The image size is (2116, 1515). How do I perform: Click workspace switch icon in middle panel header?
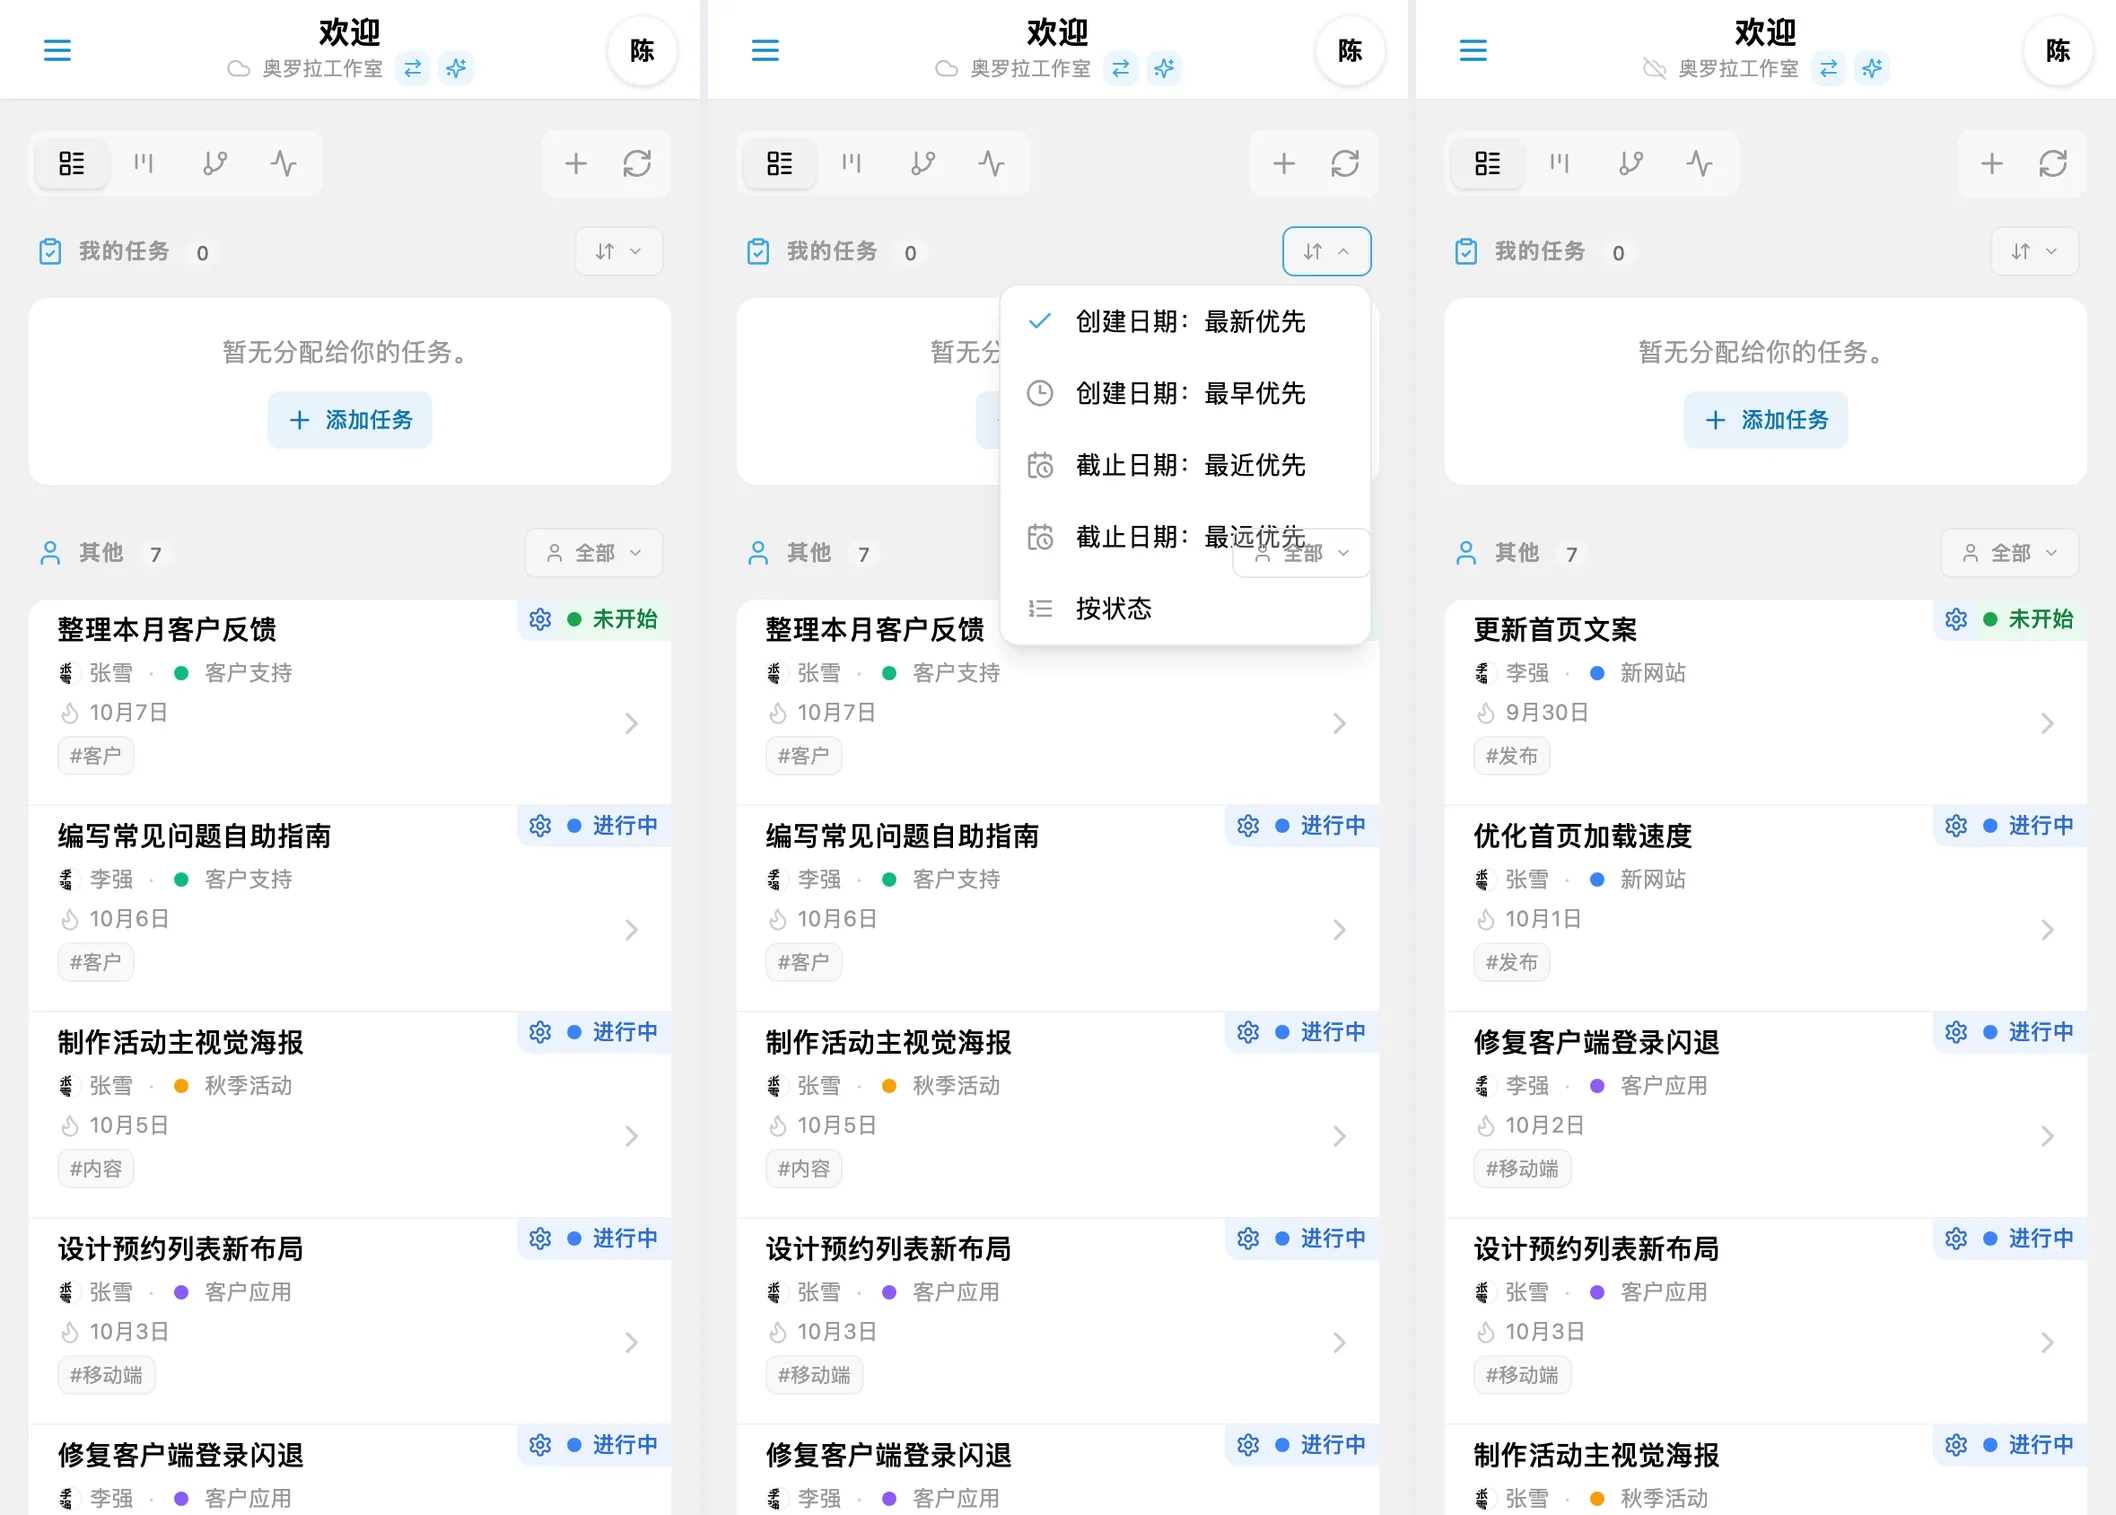[1120, 68]
